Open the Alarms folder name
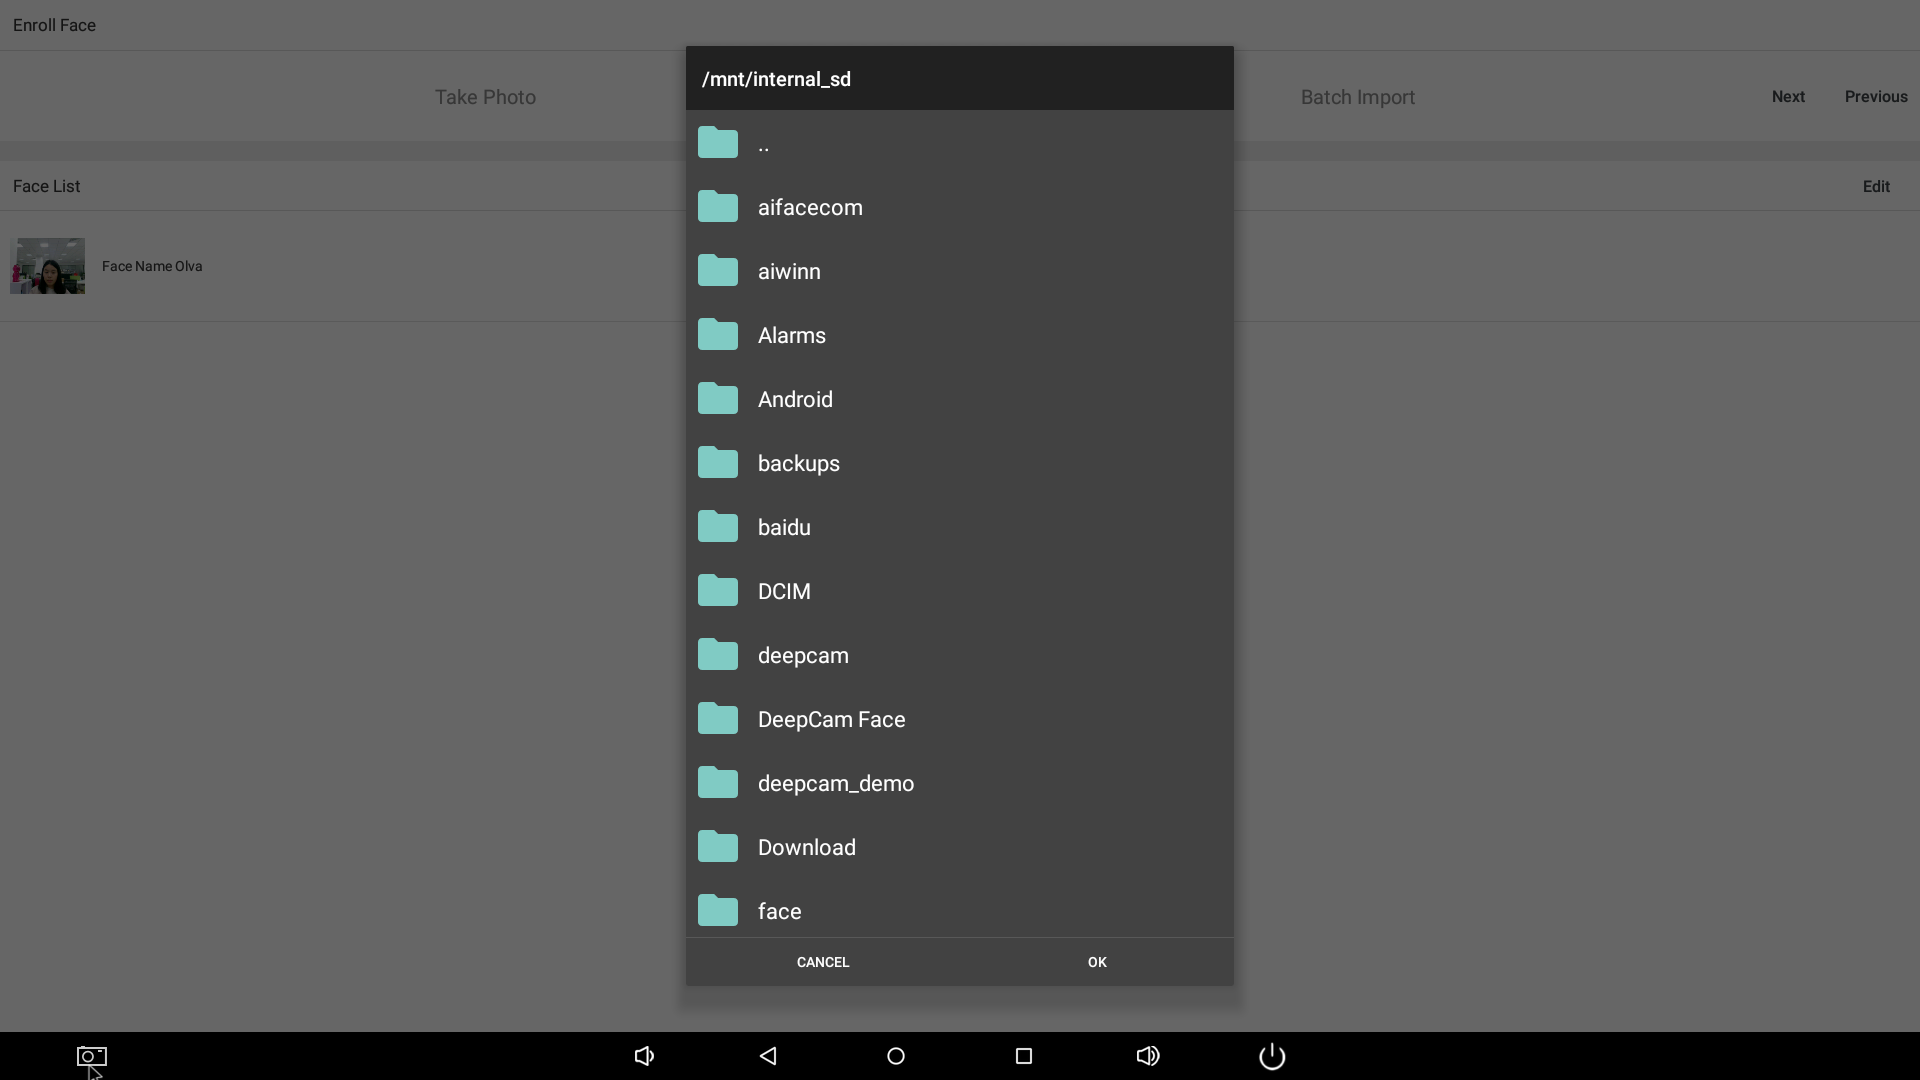 pyautogui.click(x=792, y=335)
